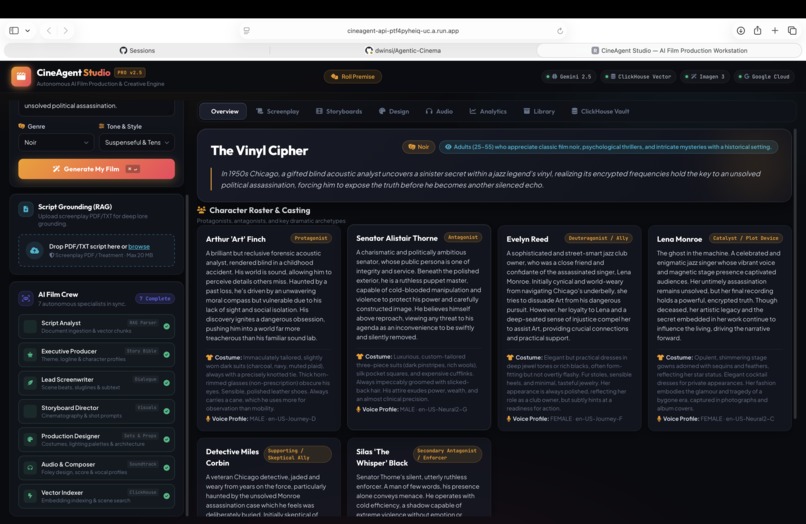Click the address bar URL field
The width and height of the screenshot is (806, 524).
click(x=403, y=31)
